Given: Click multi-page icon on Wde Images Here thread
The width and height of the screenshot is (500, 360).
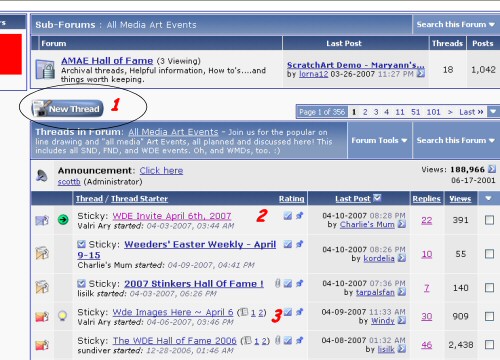Looking at the screenshot, I should (x=244, y=312).
